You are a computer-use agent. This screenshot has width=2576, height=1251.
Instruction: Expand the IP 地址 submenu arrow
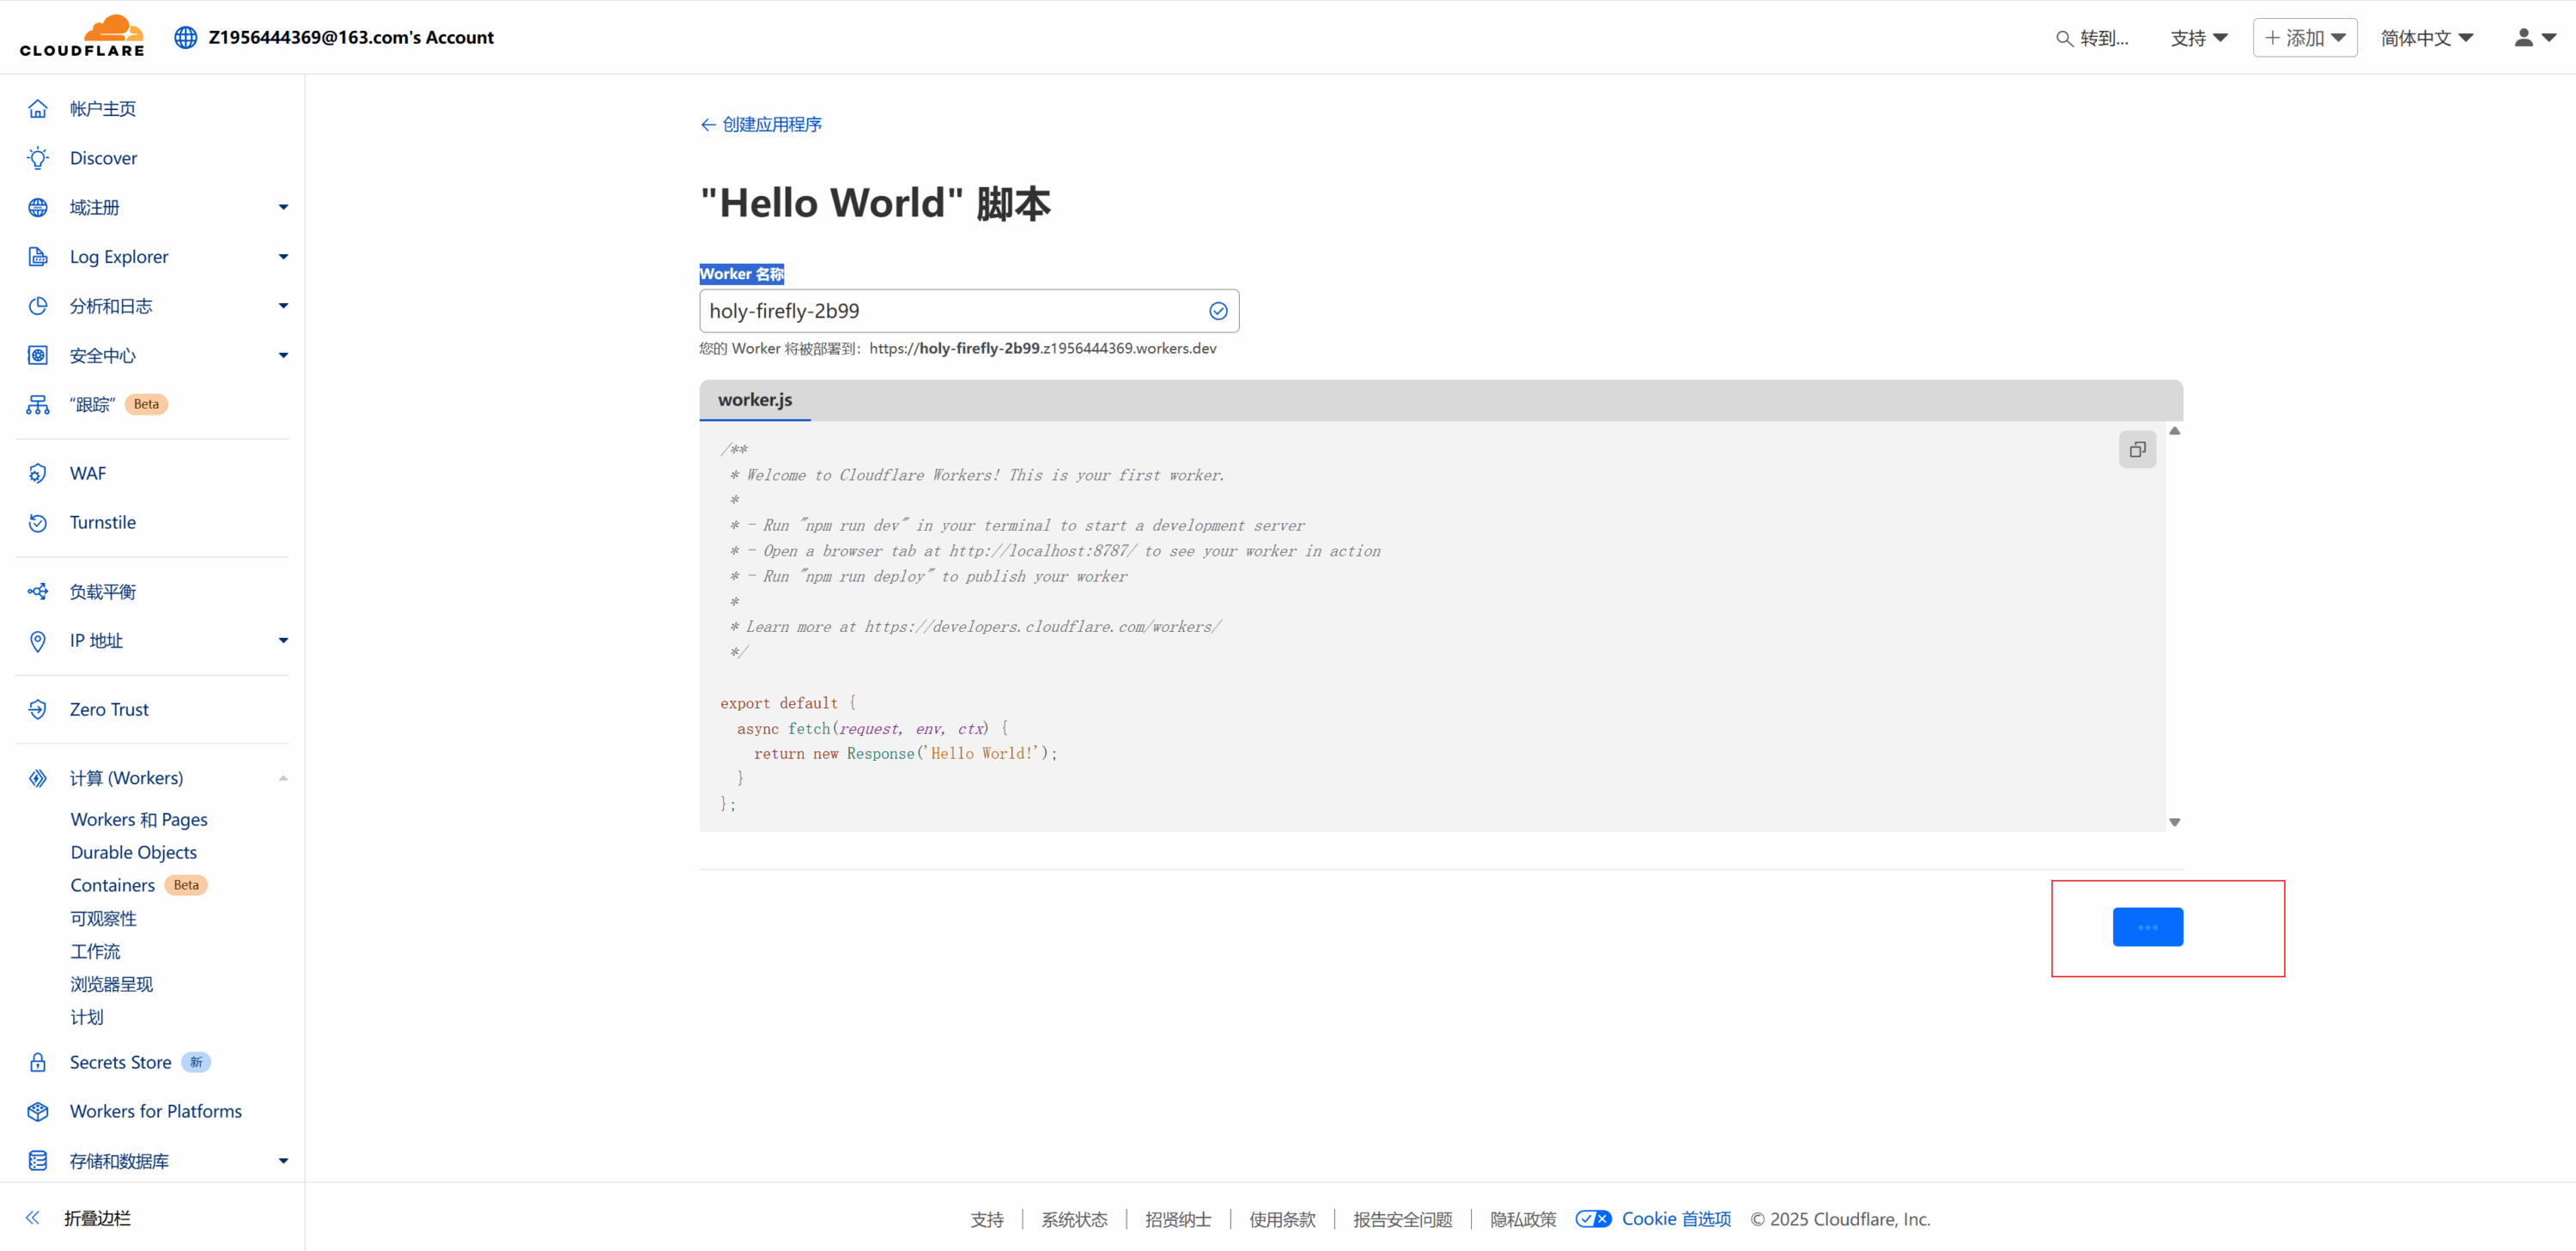pos(283,641)
